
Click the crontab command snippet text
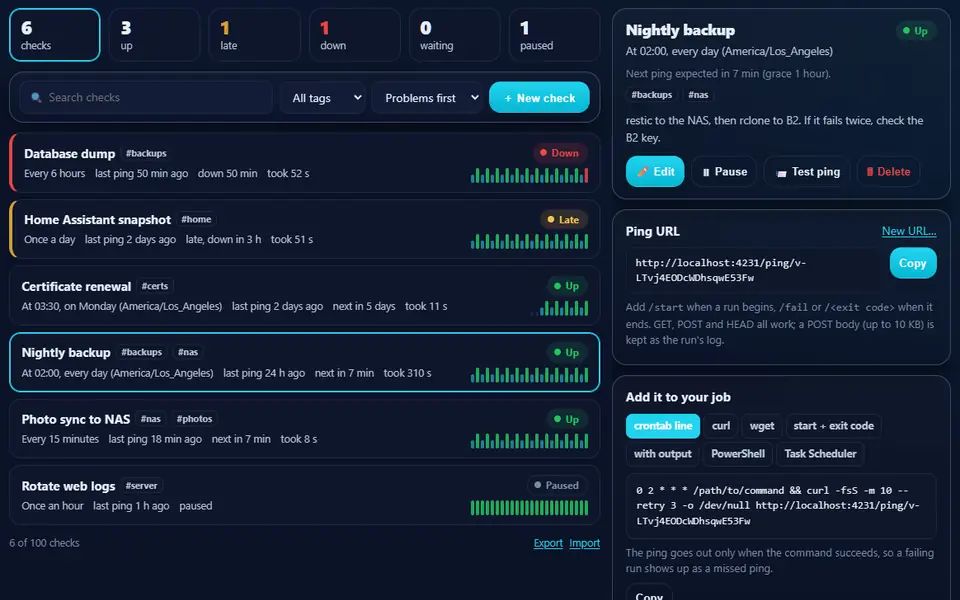click(781, 506)
